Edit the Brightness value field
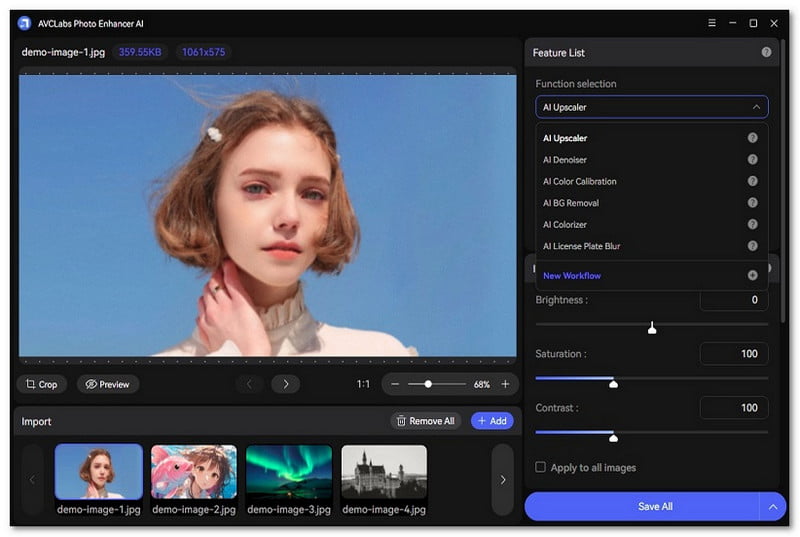Image resolution: width=800 pixels, height=537 pixels. click(734, 300)
